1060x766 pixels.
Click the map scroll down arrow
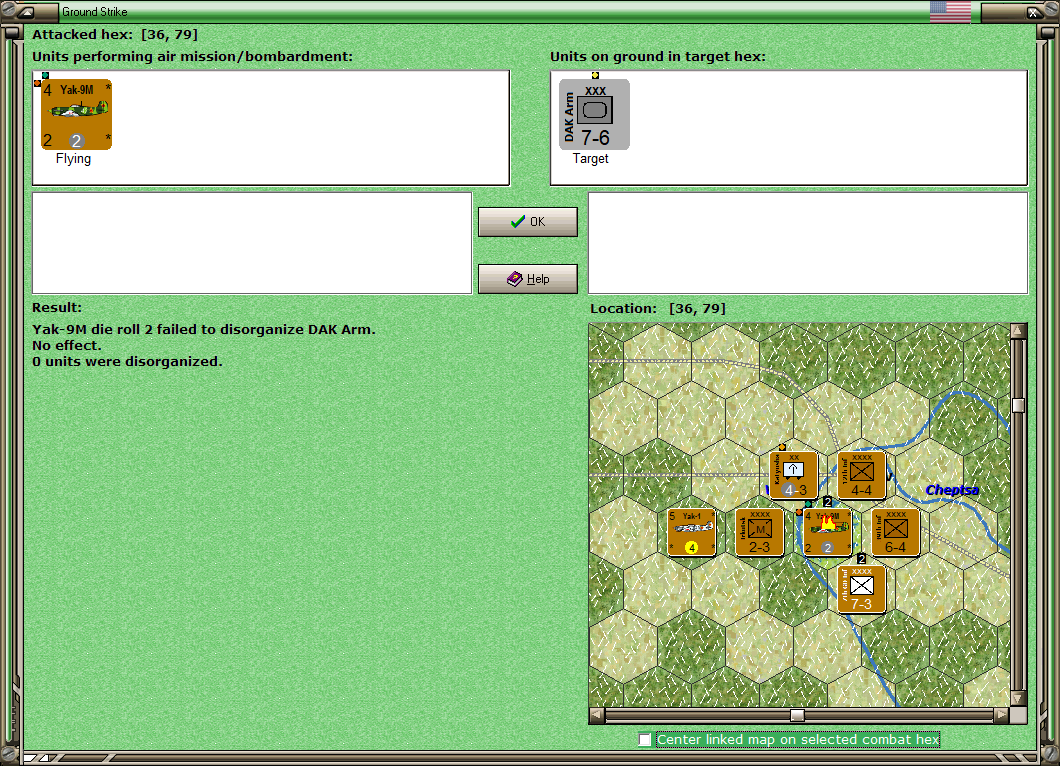click(x=1019, y=698)
